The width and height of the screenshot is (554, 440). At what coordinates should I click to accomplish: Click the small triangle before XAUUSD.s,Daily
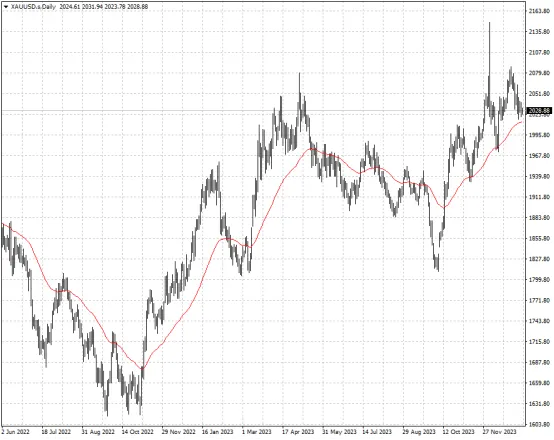click(6, 6)
